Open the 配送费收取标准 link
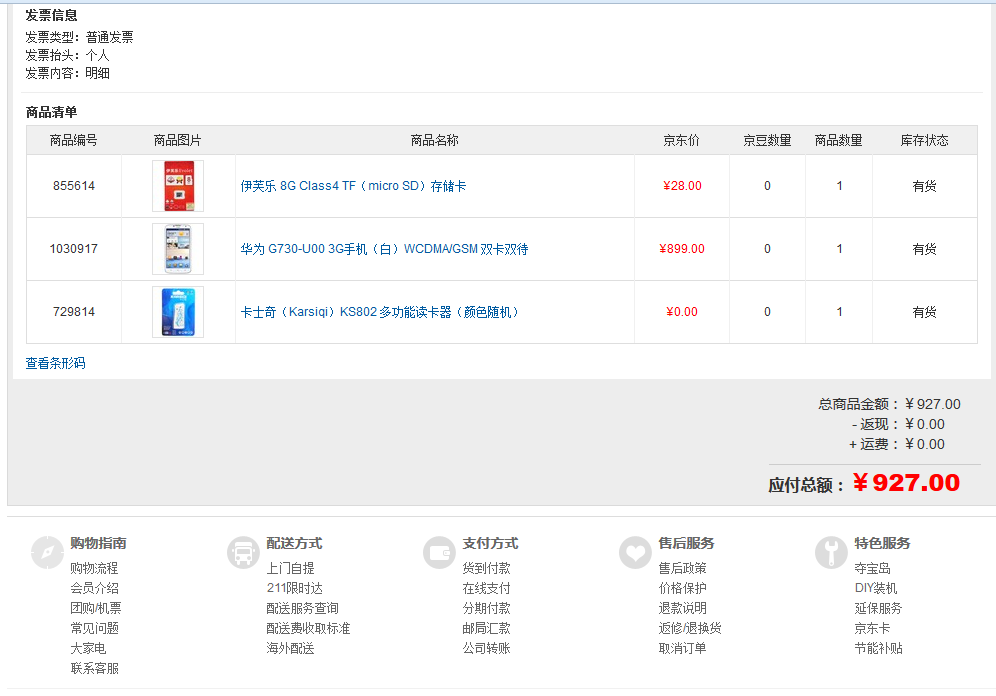 click(x=308, y=628)
